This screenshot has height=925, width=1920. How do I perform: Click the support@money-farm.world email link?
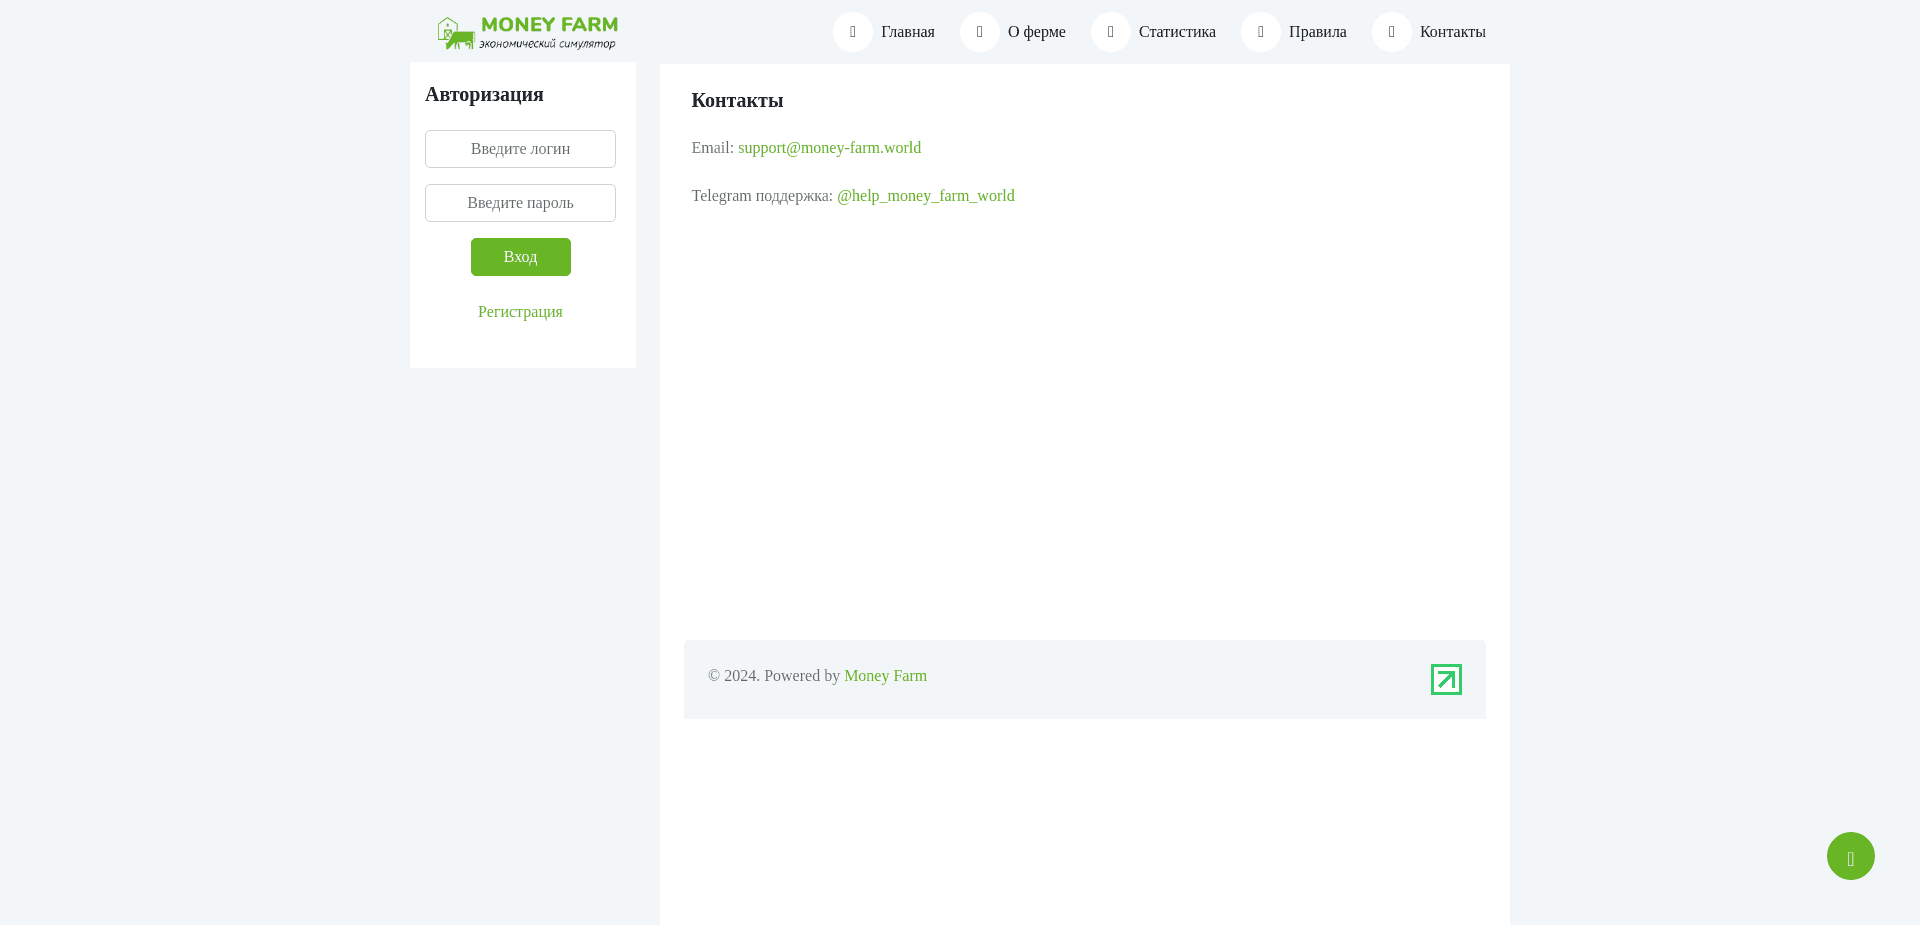pos(829,148)
